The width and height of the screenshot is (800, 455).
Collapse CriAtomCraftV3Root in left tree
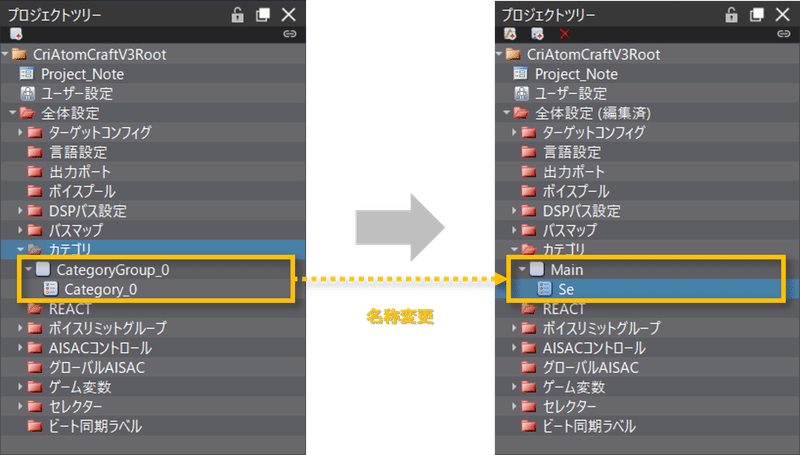coord(5,54)
